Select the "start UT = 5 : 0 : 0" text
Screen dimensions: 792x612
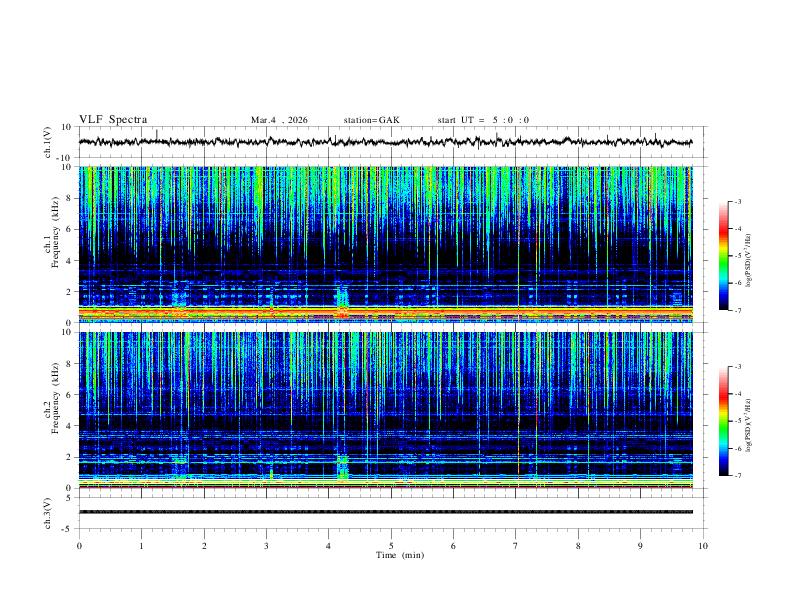point(483,120)
